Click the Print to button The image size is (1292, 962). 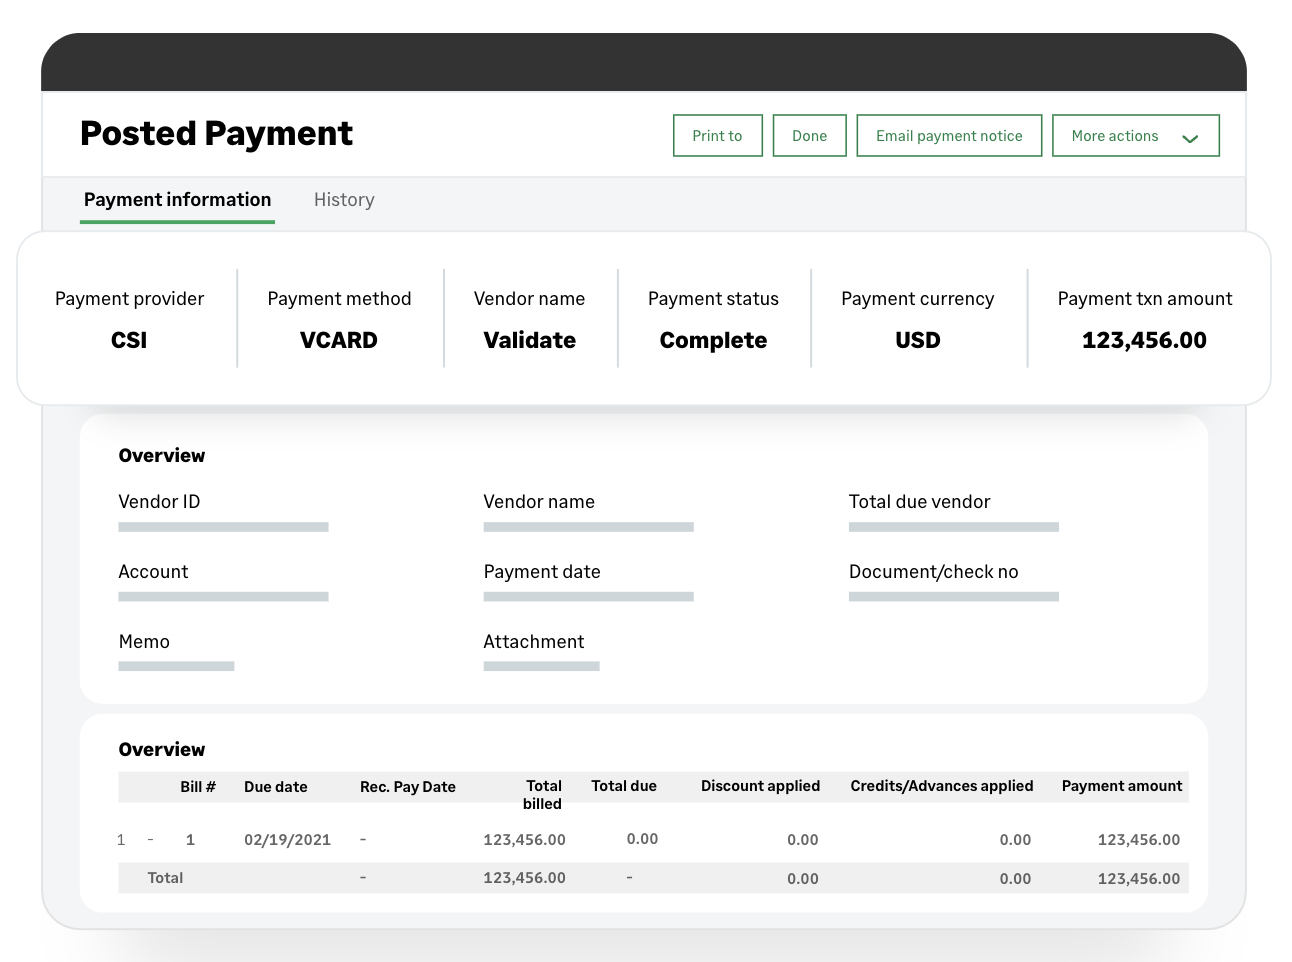pos(717,135)
